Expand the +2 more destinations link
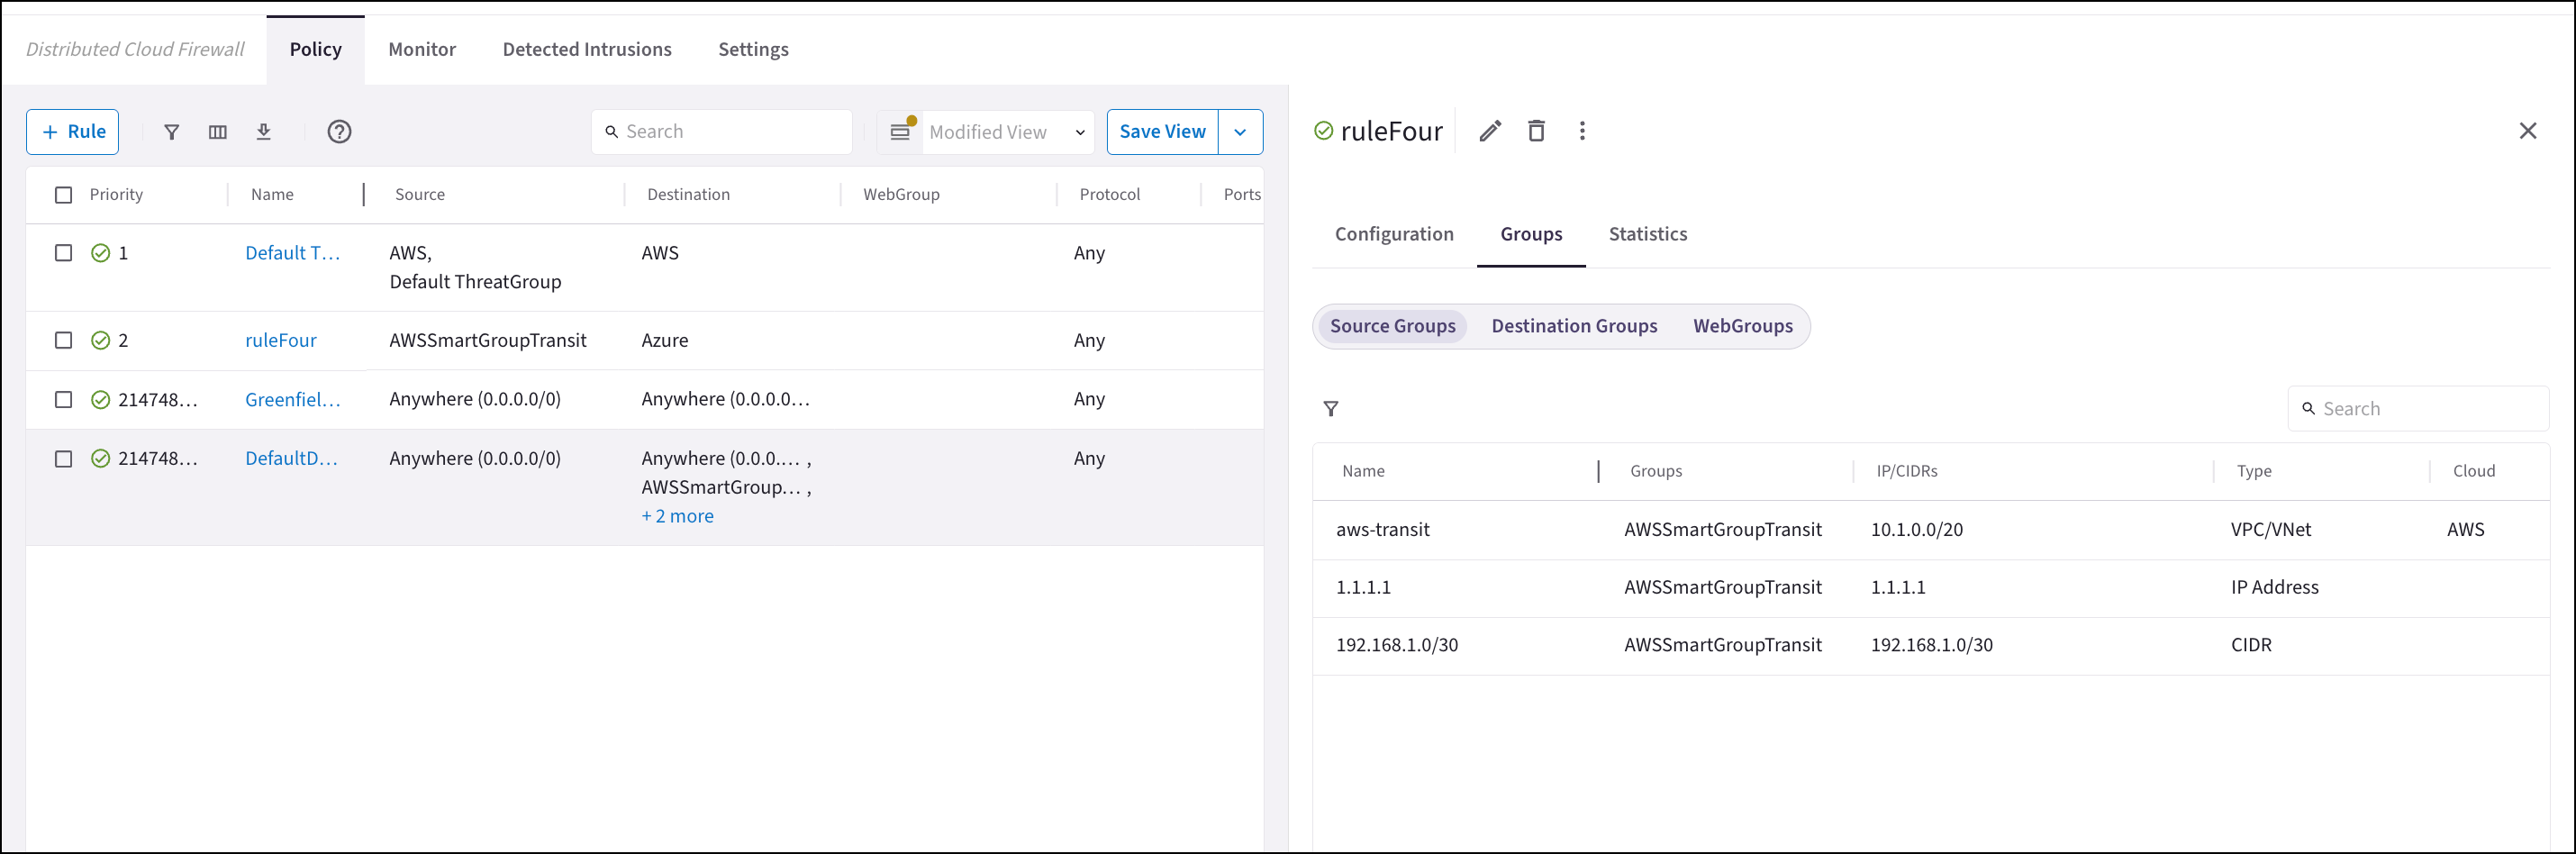 677,516
